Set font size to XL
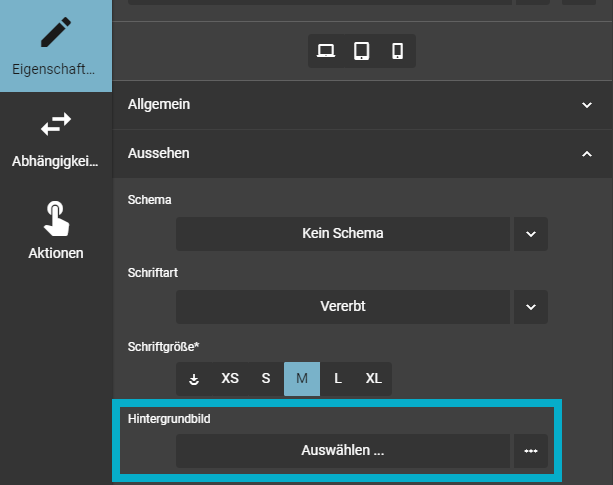 [x=374, y=379]
